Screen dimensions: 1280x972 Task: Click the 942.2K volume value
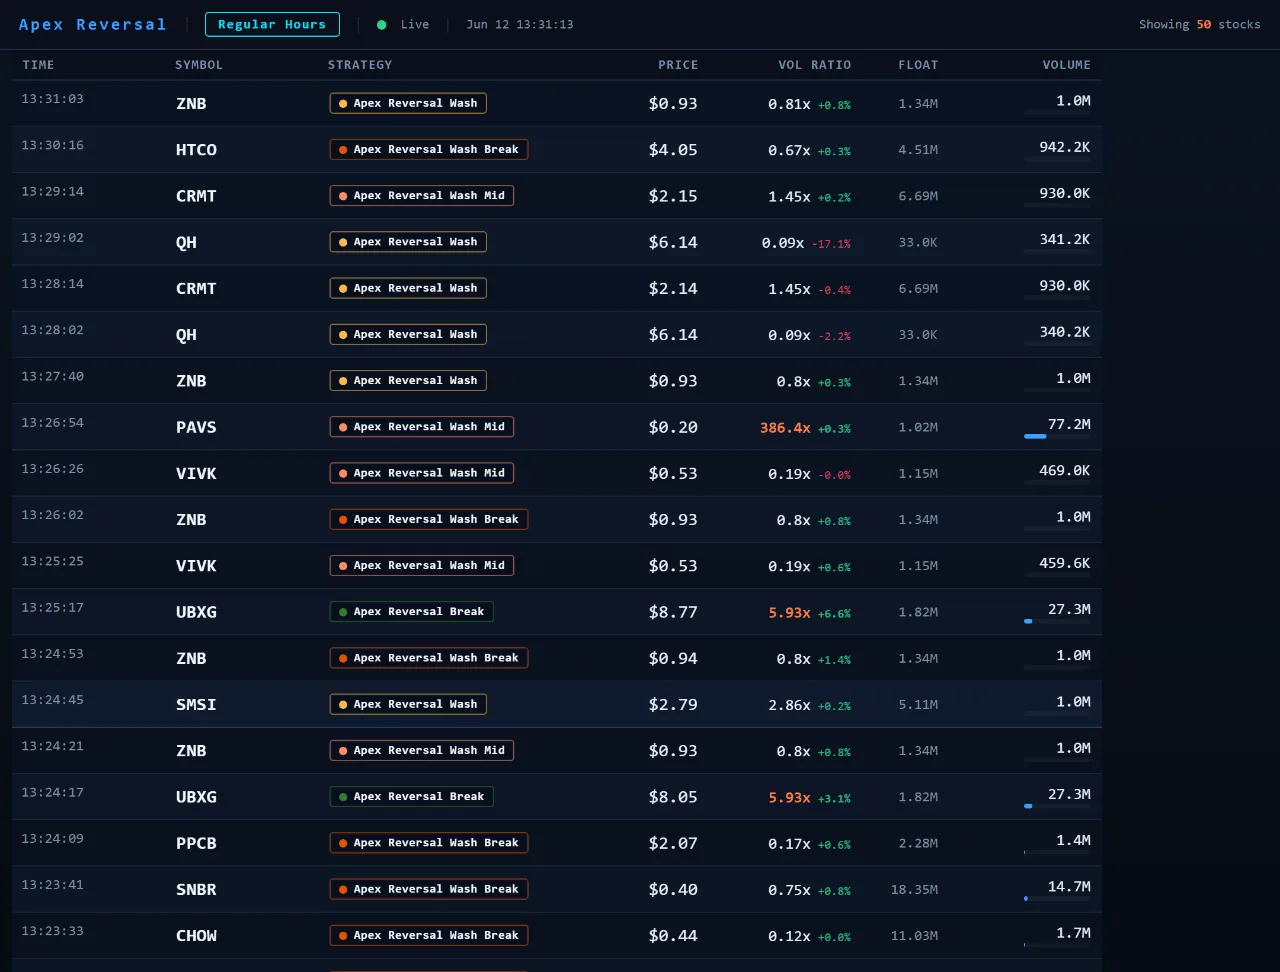pyautogui.click(x=1065, y=147)
